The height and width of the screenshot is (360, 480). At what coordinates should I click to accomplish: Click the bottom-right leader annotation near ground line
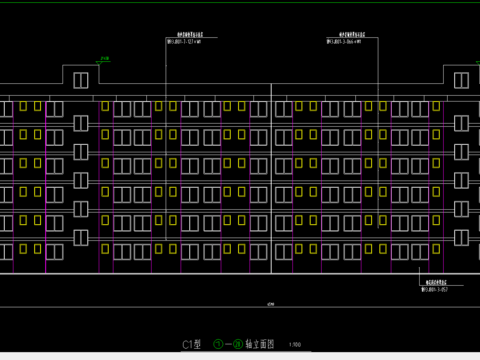click(435, 286)
